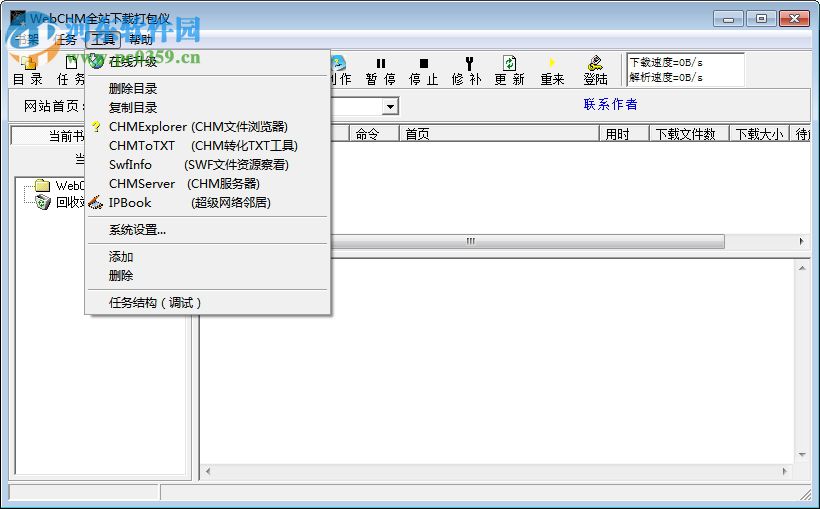
Task: Open IPBook 超级网络邻居 entry
Action: [208, 202]
